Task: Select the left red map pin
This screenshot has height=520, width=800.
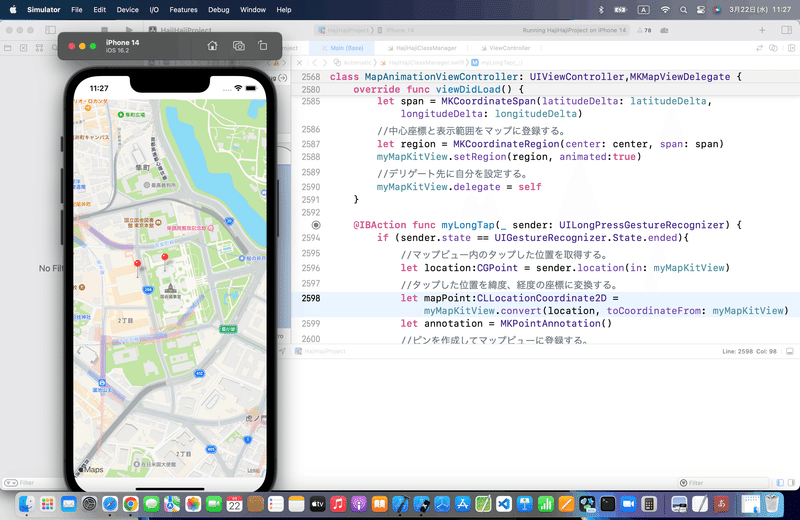Action: 137,264
